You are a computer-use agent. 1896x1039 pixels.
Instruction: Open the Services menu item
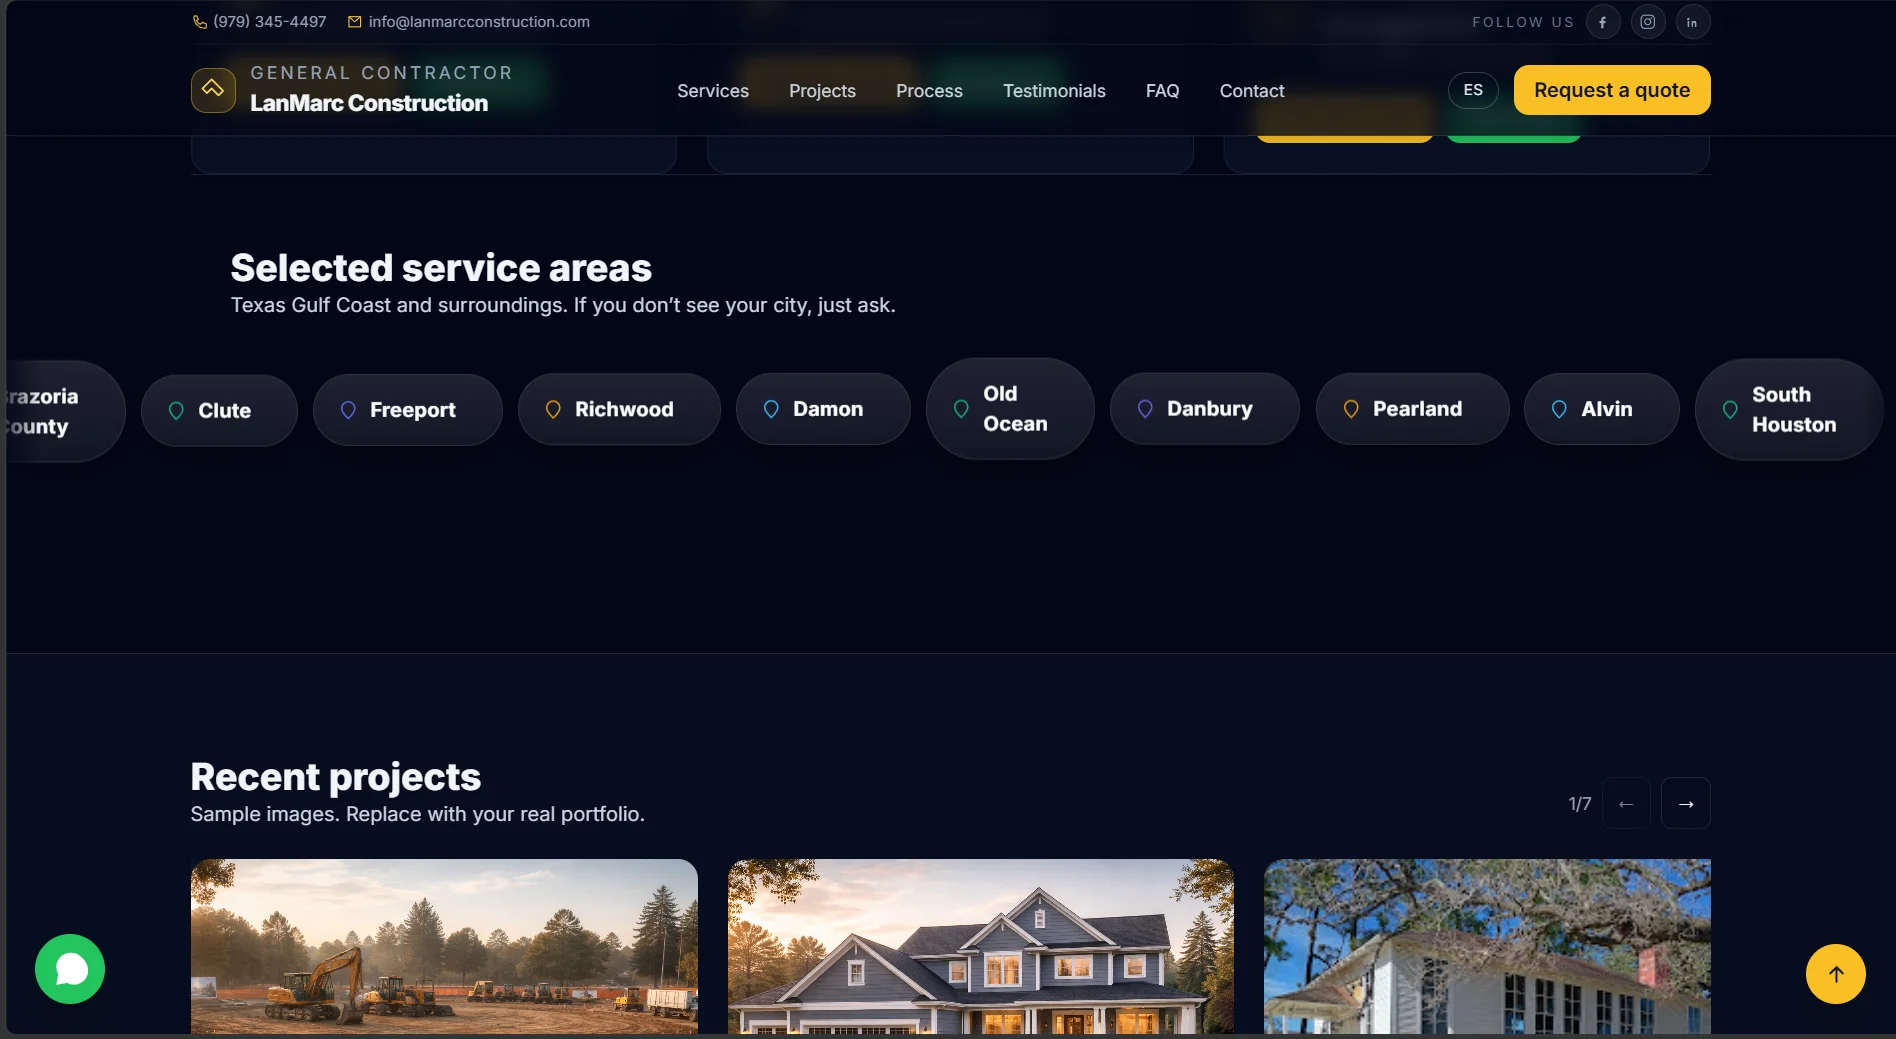[713, 91]
